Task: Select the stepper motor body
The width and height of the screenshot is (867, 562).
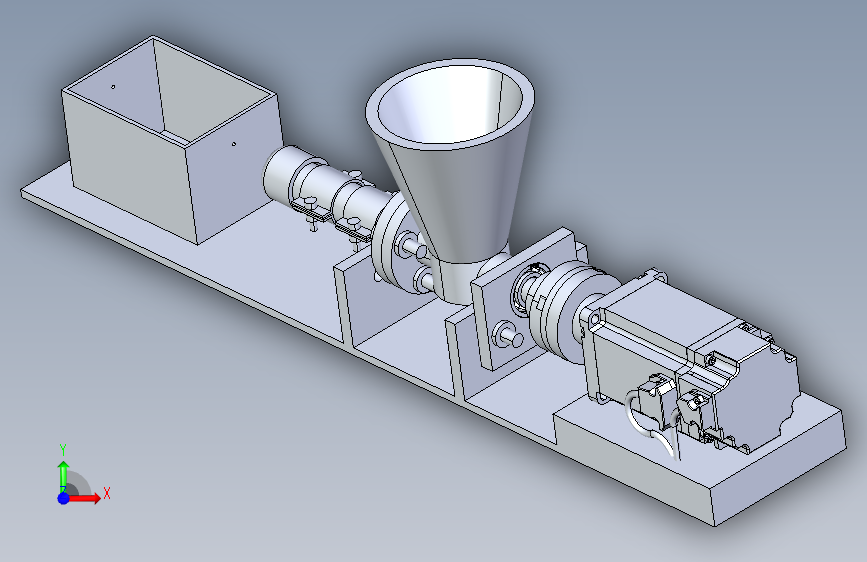Action: tap(691, 360)
